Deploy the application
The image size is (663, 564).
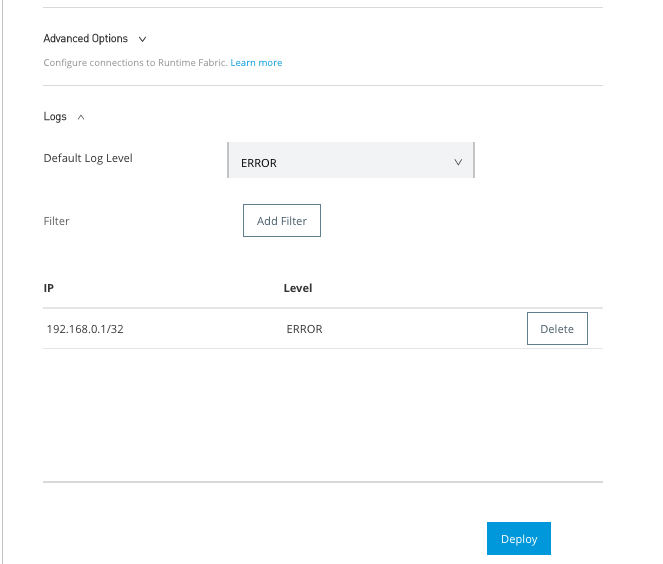pyautogui.click(x=519, y=539)
